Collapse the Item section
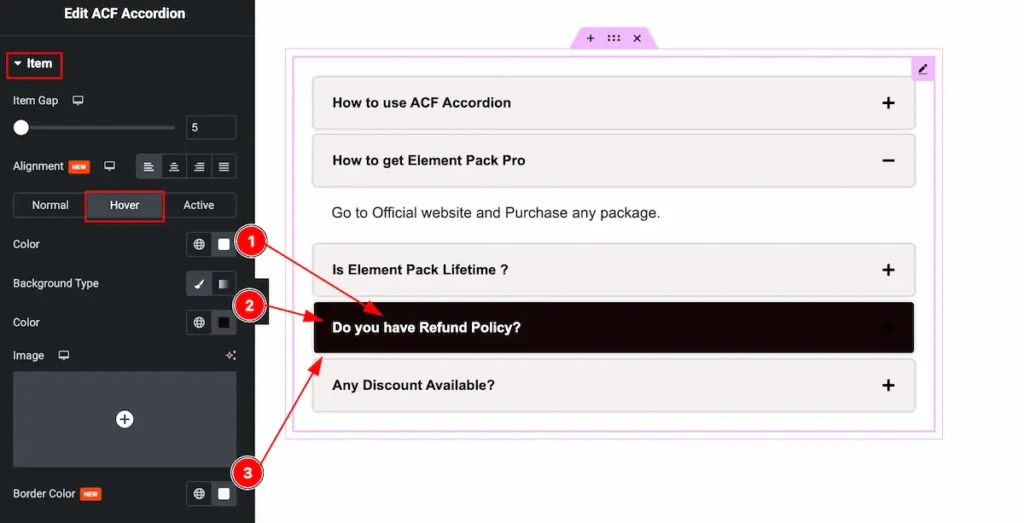 pos(34,64)
